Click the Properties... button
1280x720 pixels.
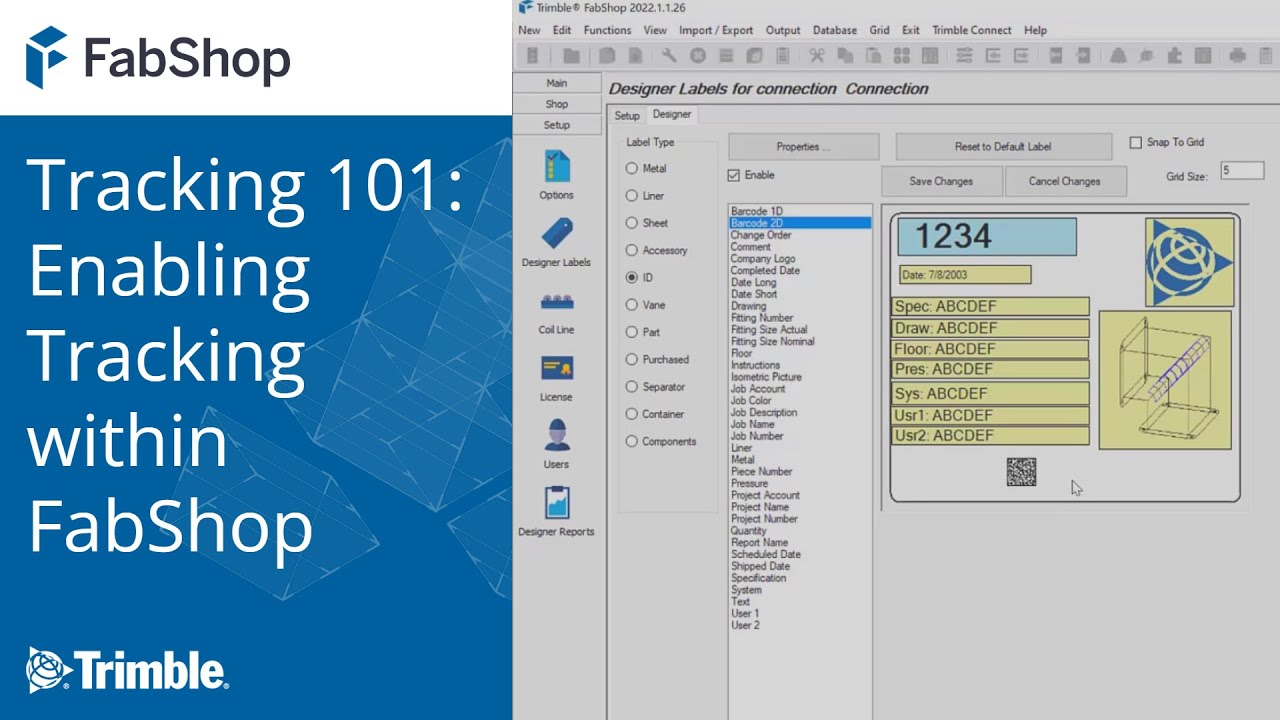coord(804,147)
